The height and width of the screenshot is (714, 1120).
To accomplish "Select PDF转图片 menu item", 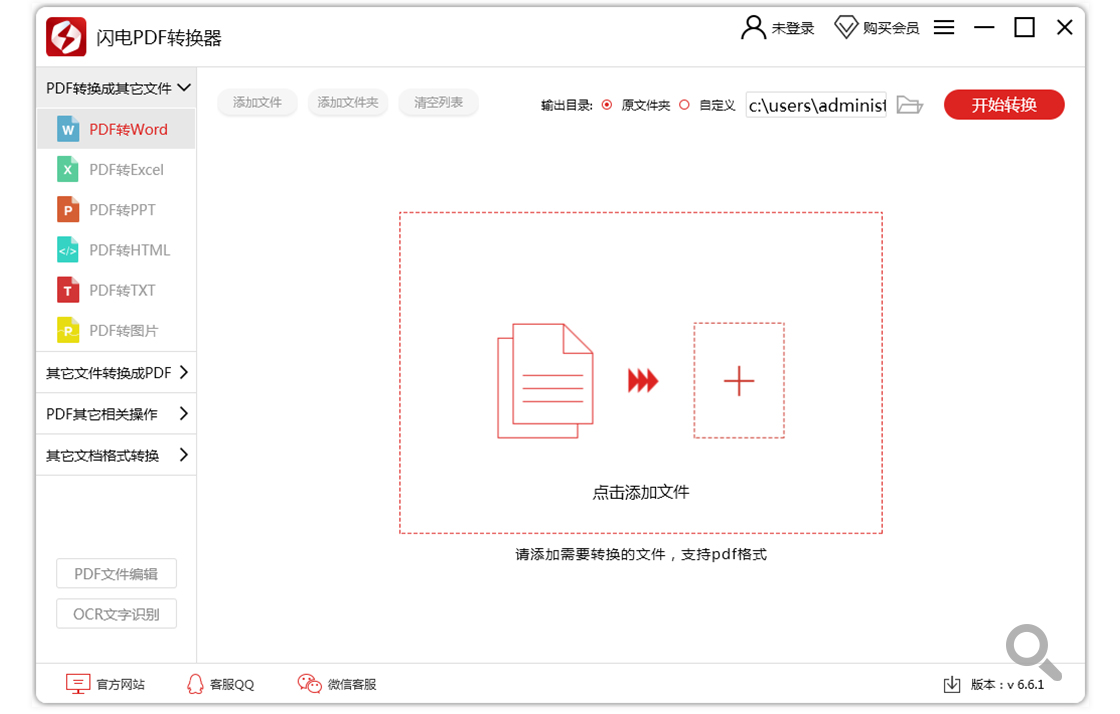I will point(116,330).
